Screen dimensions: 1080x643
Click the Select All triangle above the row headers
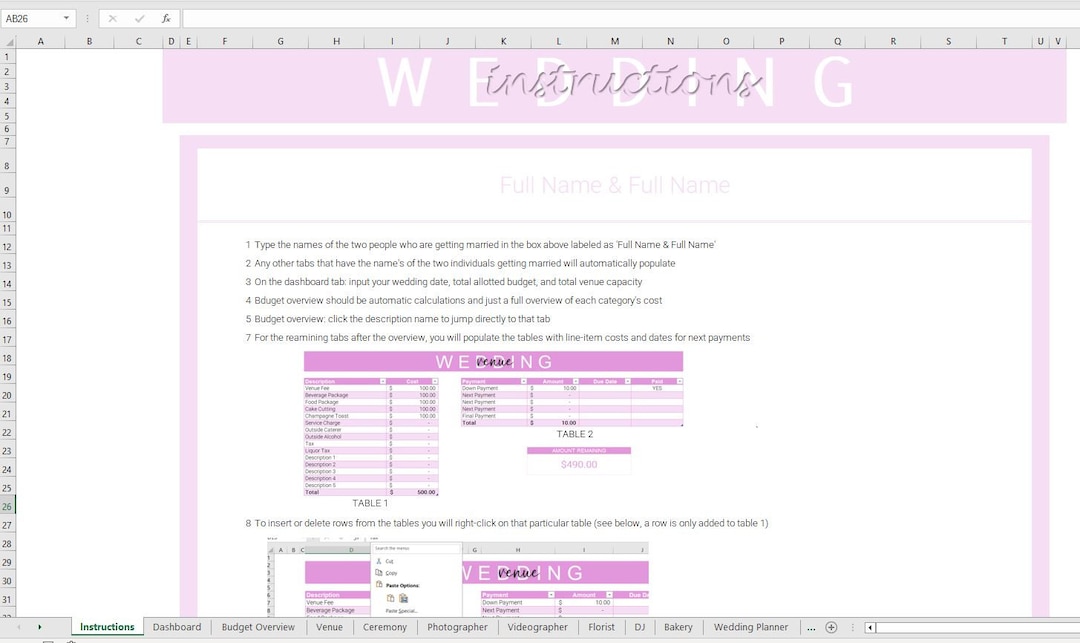(8, 41)
